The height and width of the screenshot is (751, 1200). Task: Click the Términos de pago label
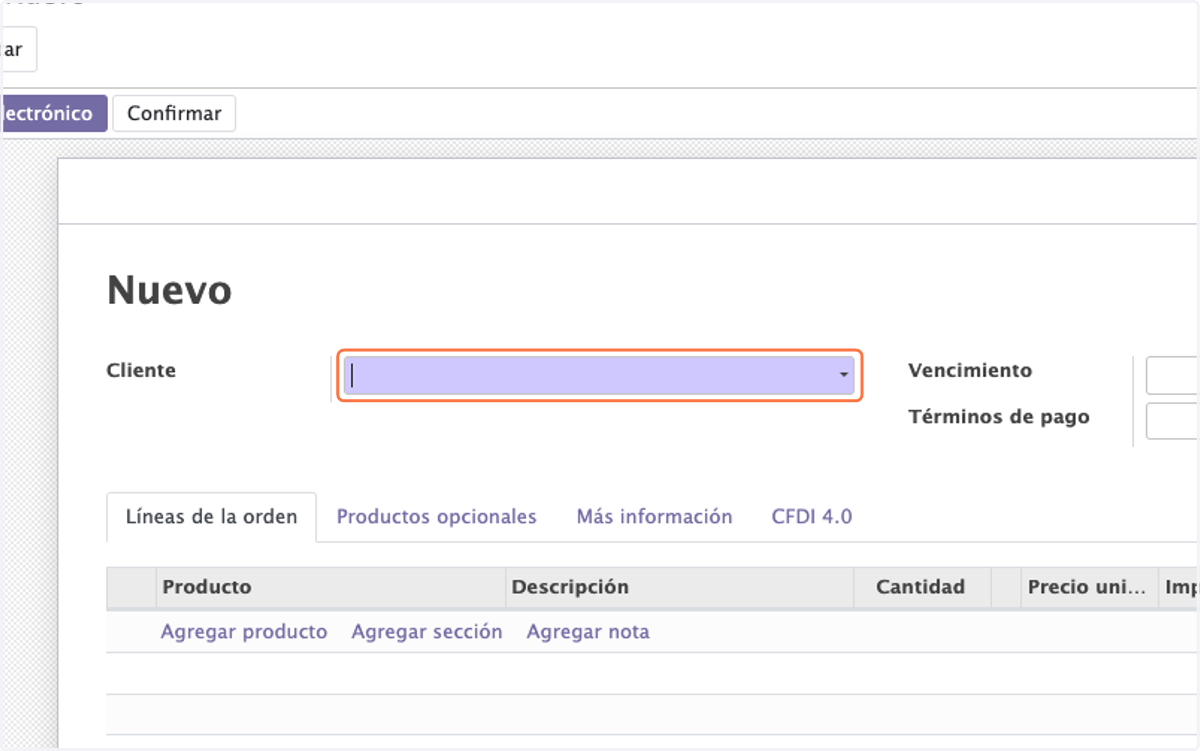pos(999,416)
